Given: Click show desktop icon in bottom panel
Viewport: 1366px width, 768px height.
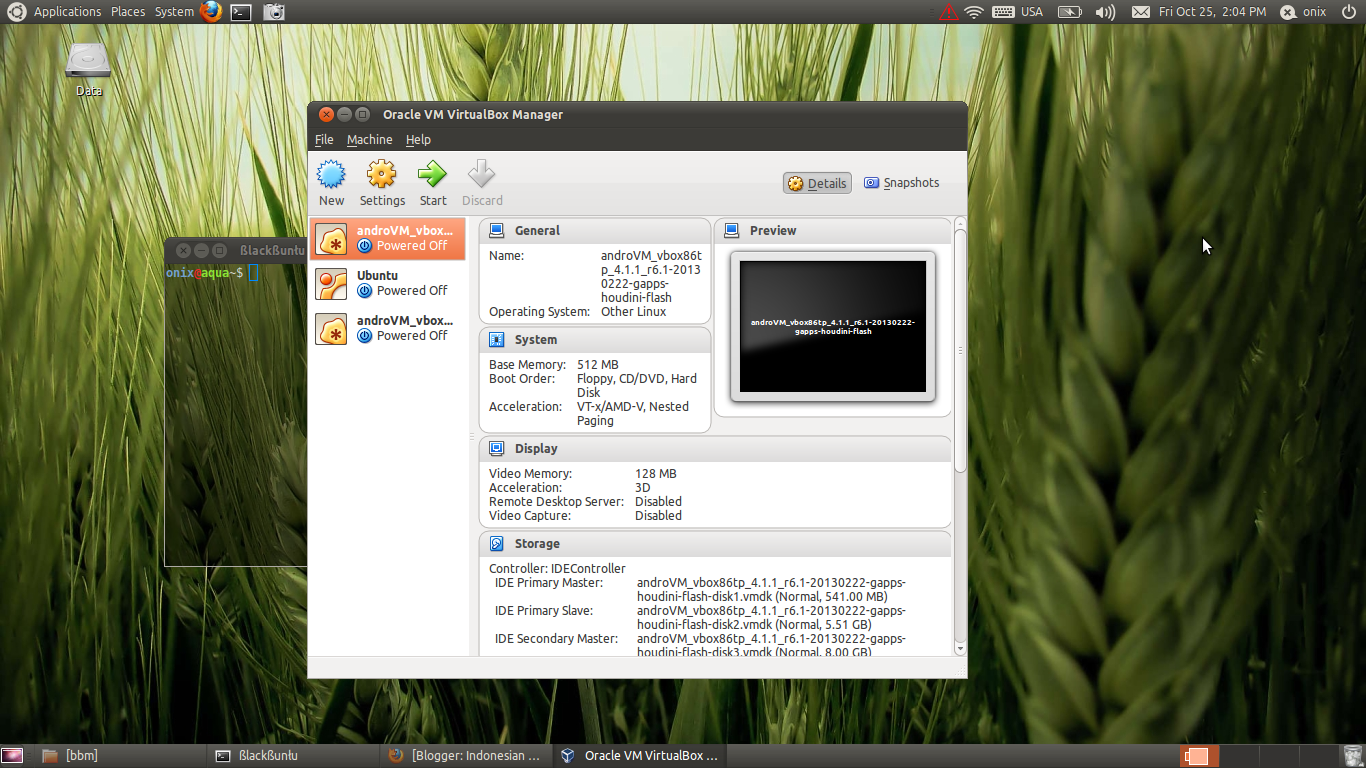Looking at the screenshot, I should point(12,756).
